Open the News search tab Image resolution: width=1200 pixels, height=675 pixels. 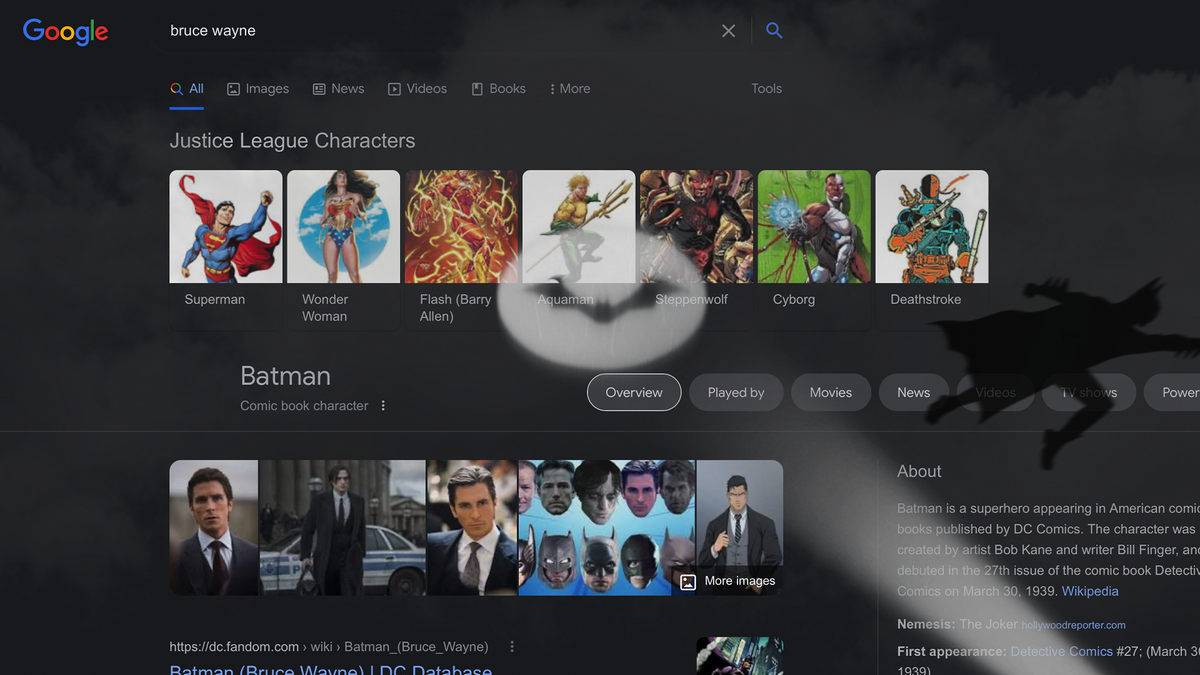click(338, 89)
